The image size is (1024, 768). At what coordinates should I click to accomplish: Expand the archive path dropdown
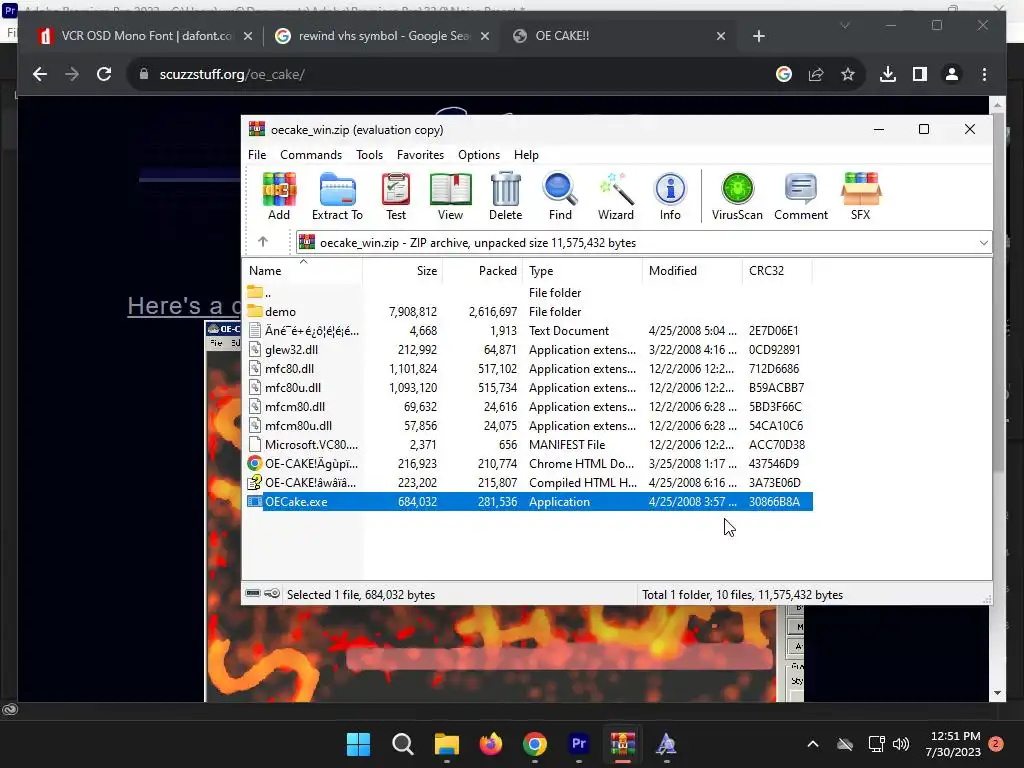coord(983,242)
